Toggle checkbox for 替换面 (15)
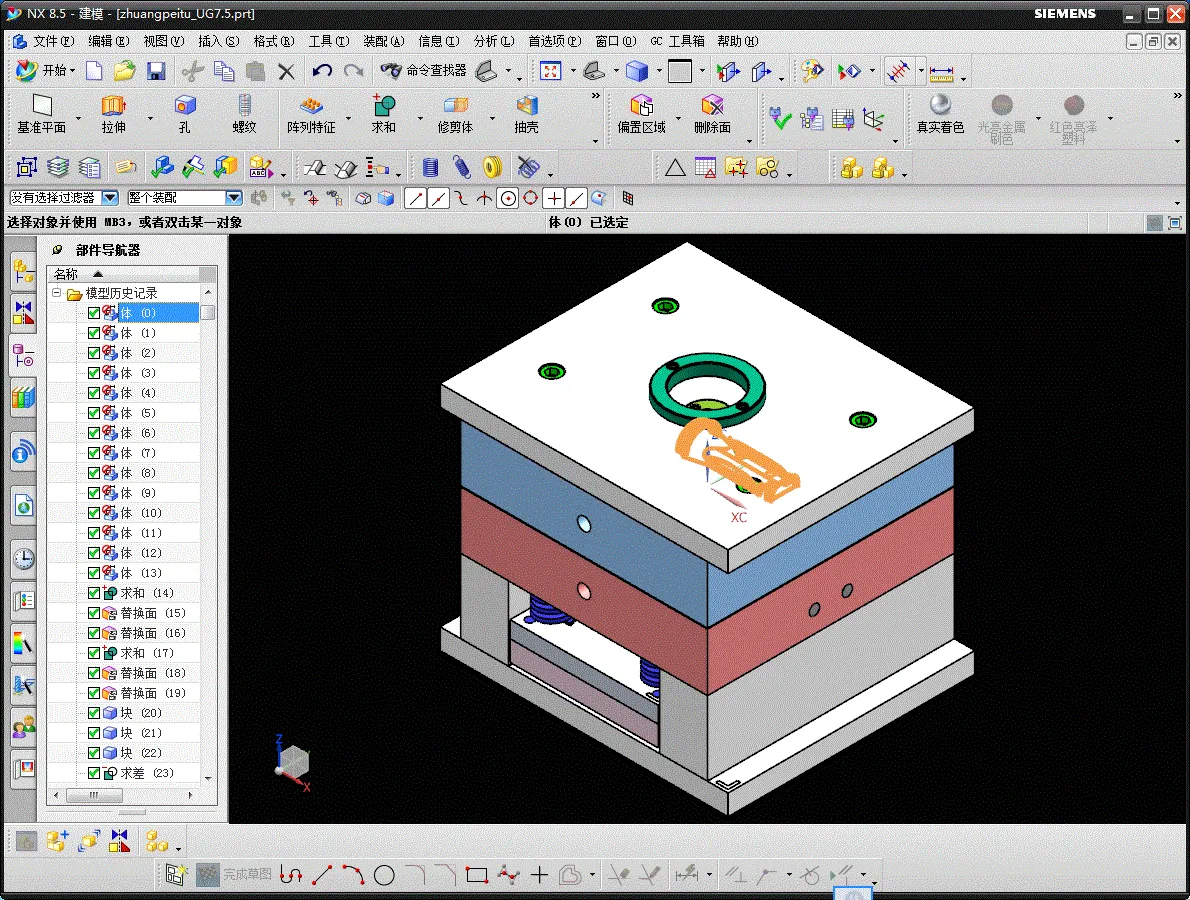The height and width of the screenshot is (900, 1190). 94,613
